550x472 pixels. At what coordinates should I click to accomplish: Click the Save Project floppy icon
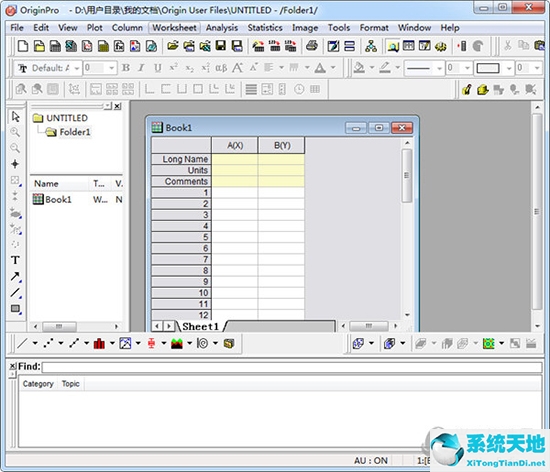point(221,46)
